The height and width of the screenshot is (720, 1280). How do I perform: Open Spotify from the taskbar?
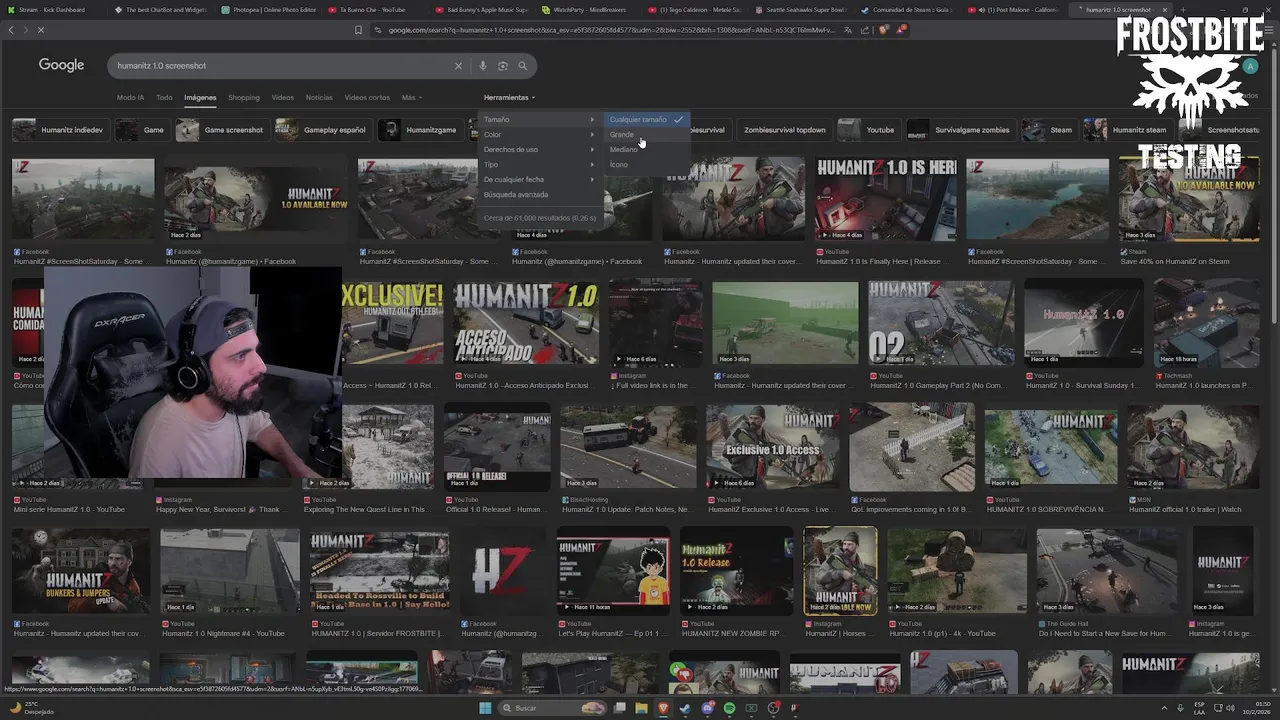(729, 708)
